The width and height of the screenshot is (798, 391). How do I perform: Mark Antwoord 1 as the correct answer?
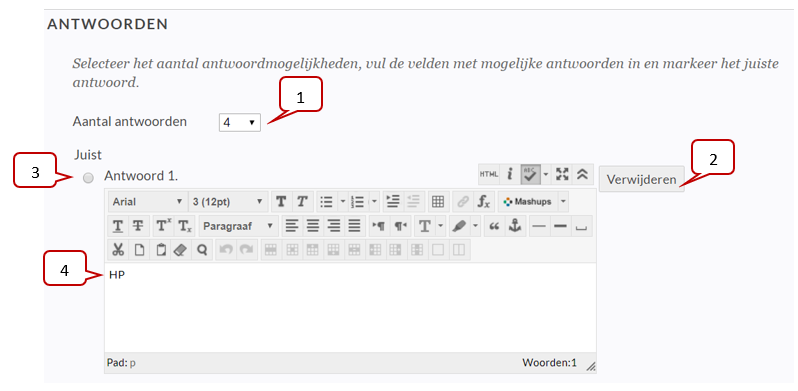click(x=89, y=178)
